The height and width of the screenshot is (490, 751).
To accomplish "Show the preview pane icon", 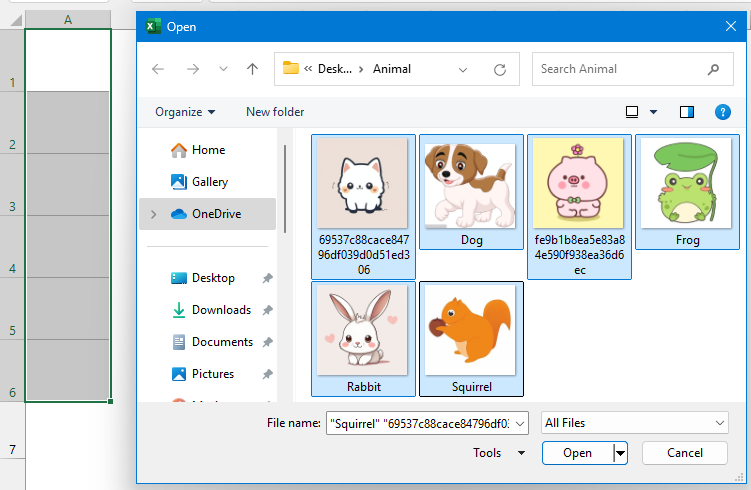I will point(687,112).
